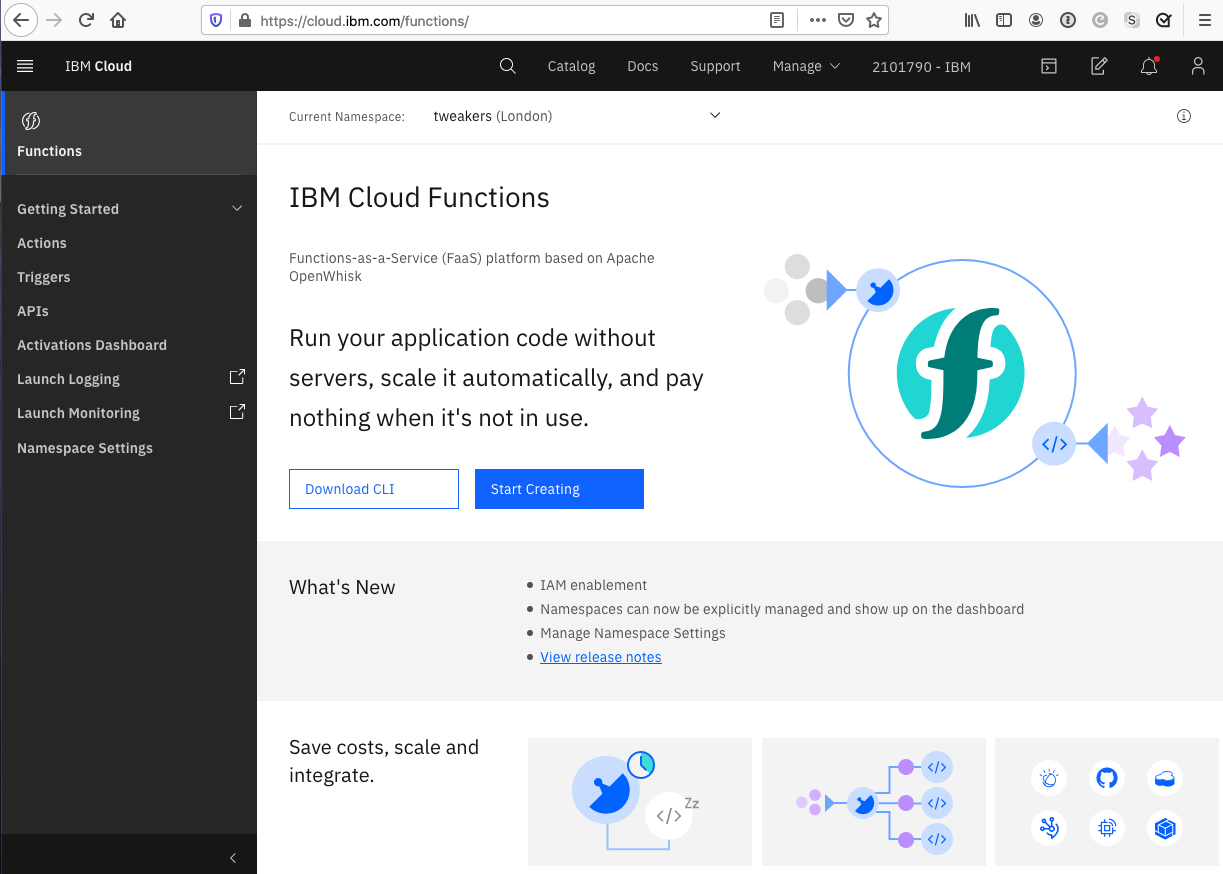Toggle reader view icon in address bar

coord(777,20)
